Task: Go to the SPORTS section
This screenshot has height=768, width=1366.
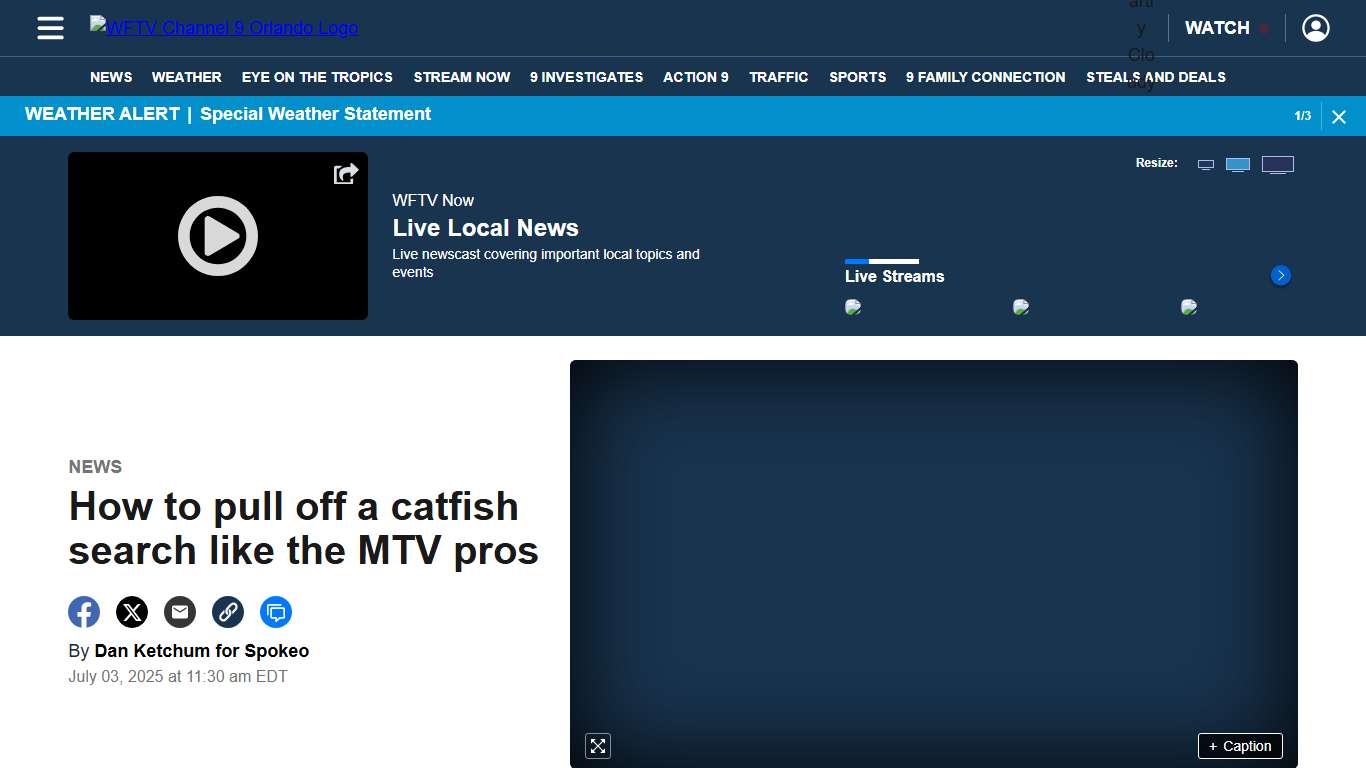Action: [x=857, y=77]
